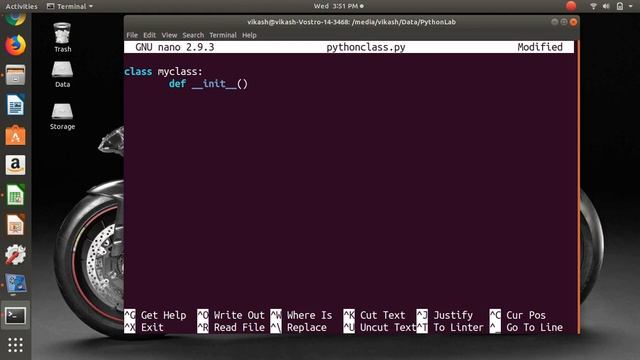Open the battery status indicator

tap(620, 6)
